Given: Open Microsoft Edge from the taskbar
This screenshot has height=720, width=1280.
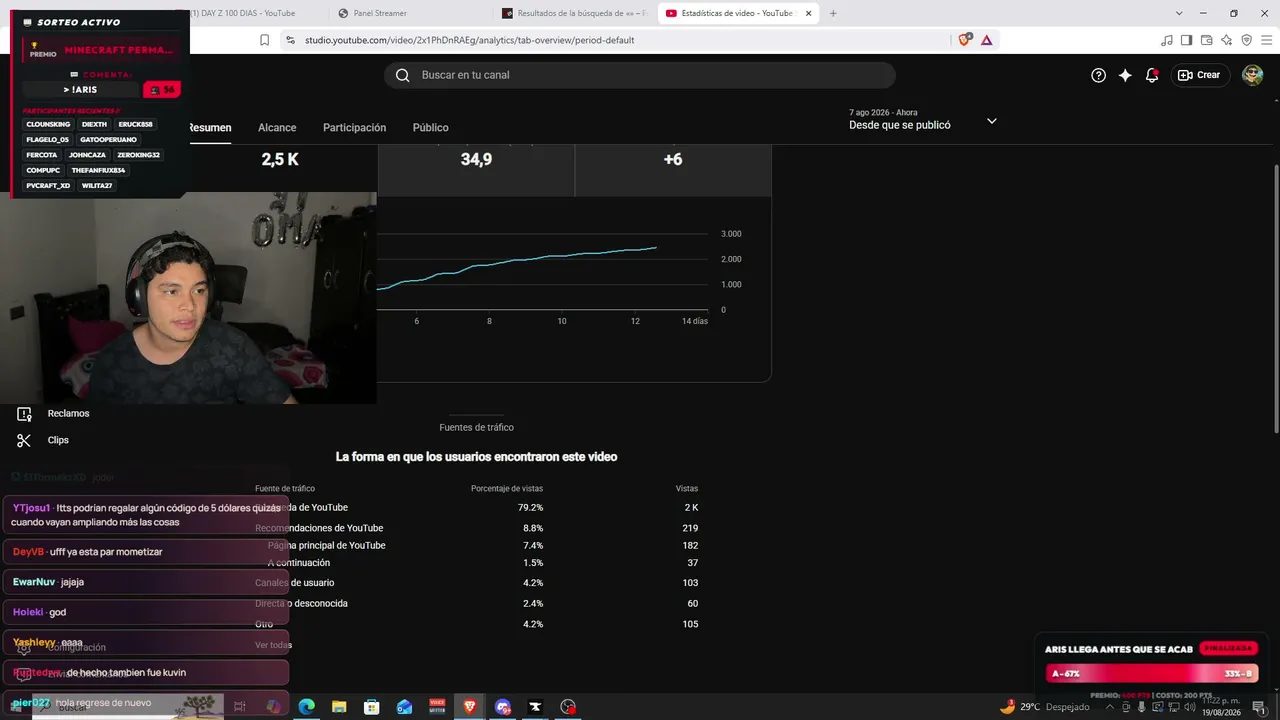Looking at the screenshot, I should pos(306,707).
